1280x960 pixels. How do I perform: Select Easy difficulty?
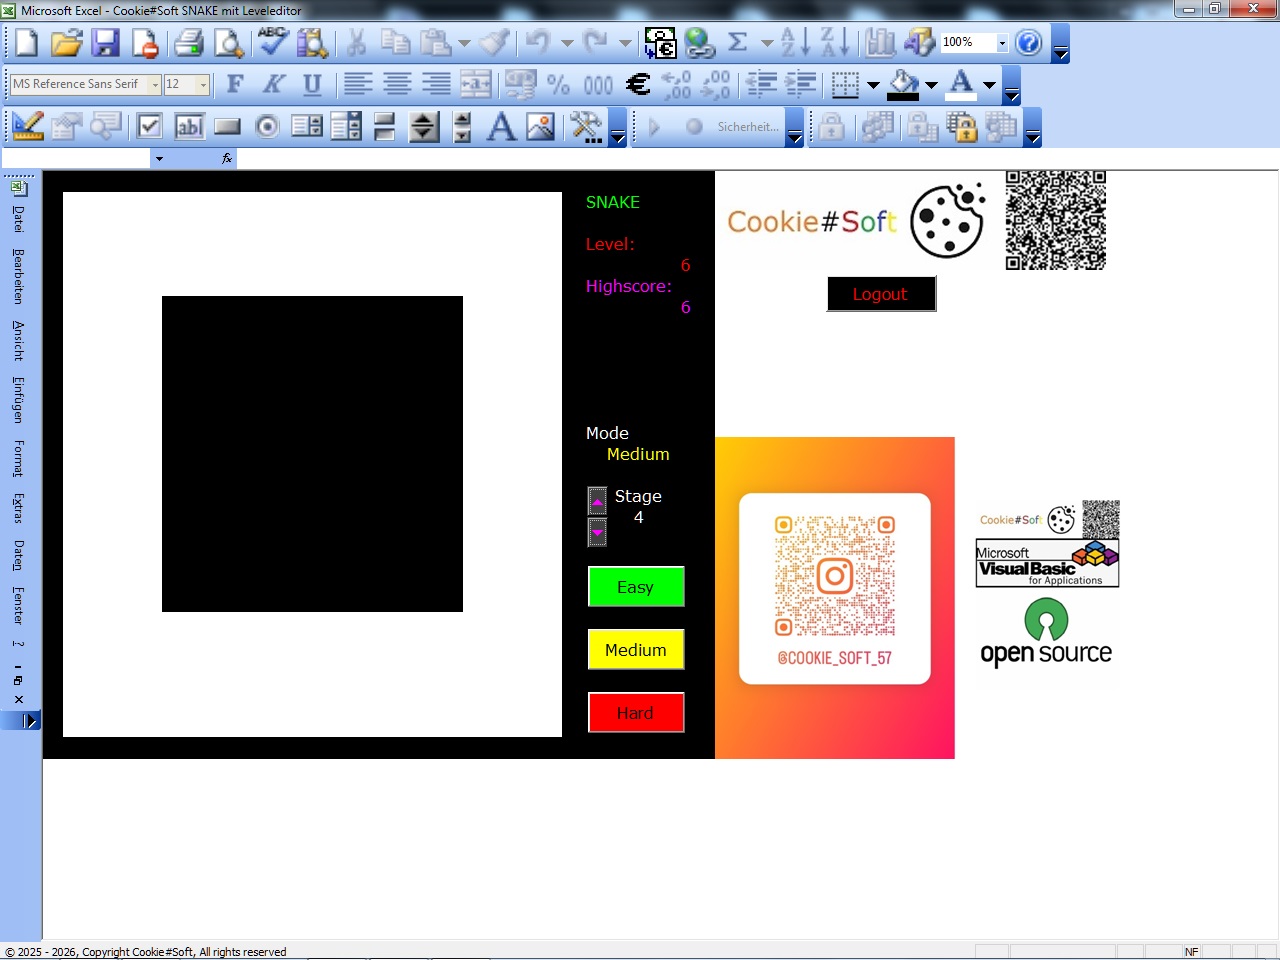pos(636,587)
